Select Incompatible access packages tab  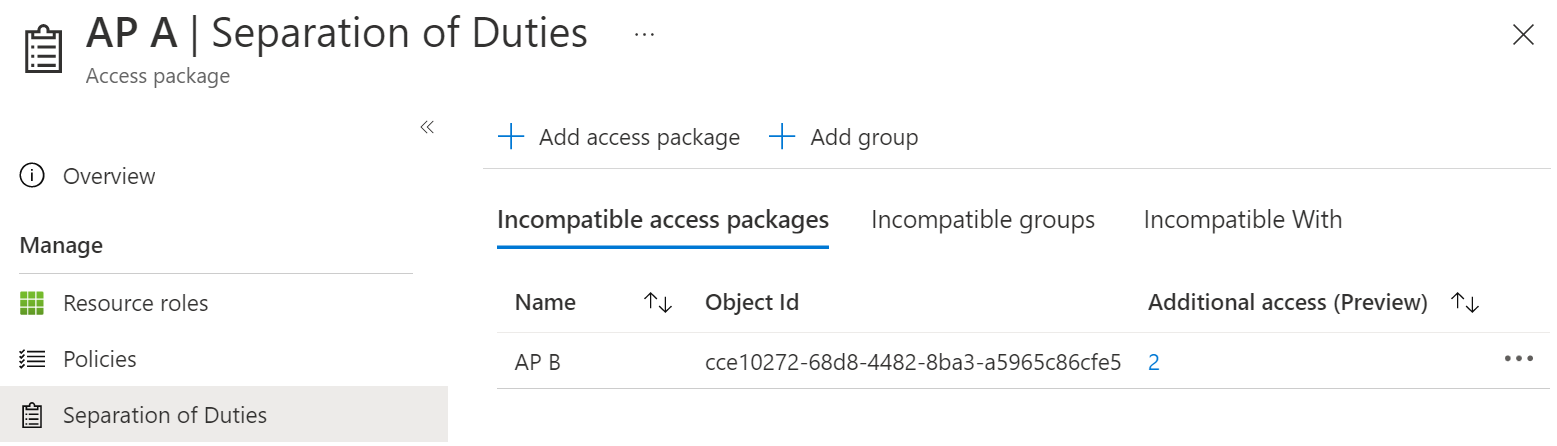tap(663, 219)
